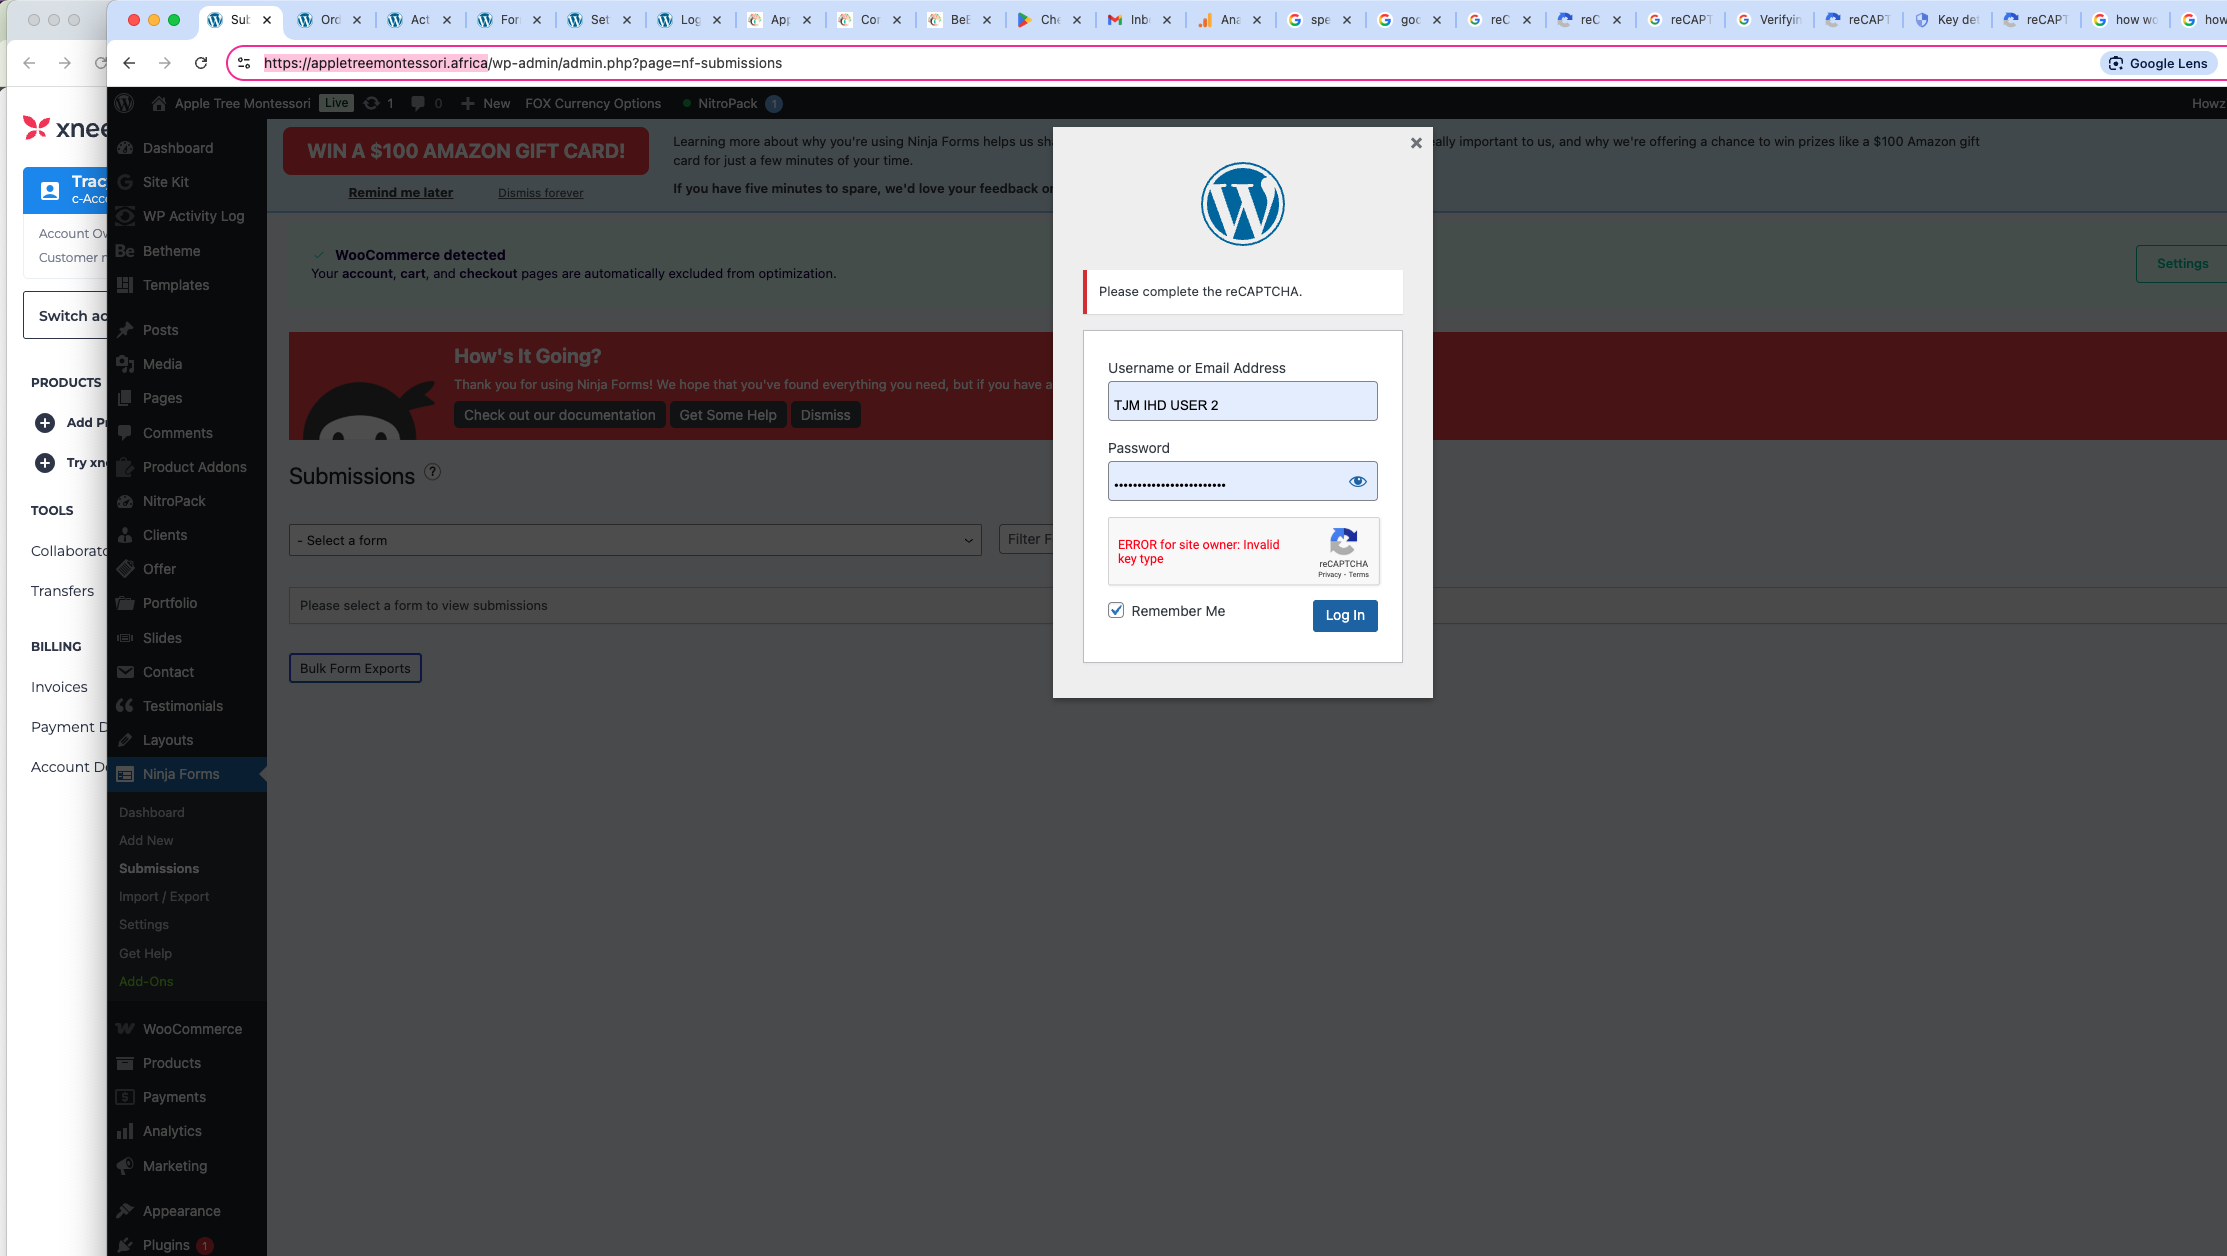Click the WordPress admin bar logo
Image resolution: width=2227 pixels, height=1256 pixels.
tap(125, 103)
